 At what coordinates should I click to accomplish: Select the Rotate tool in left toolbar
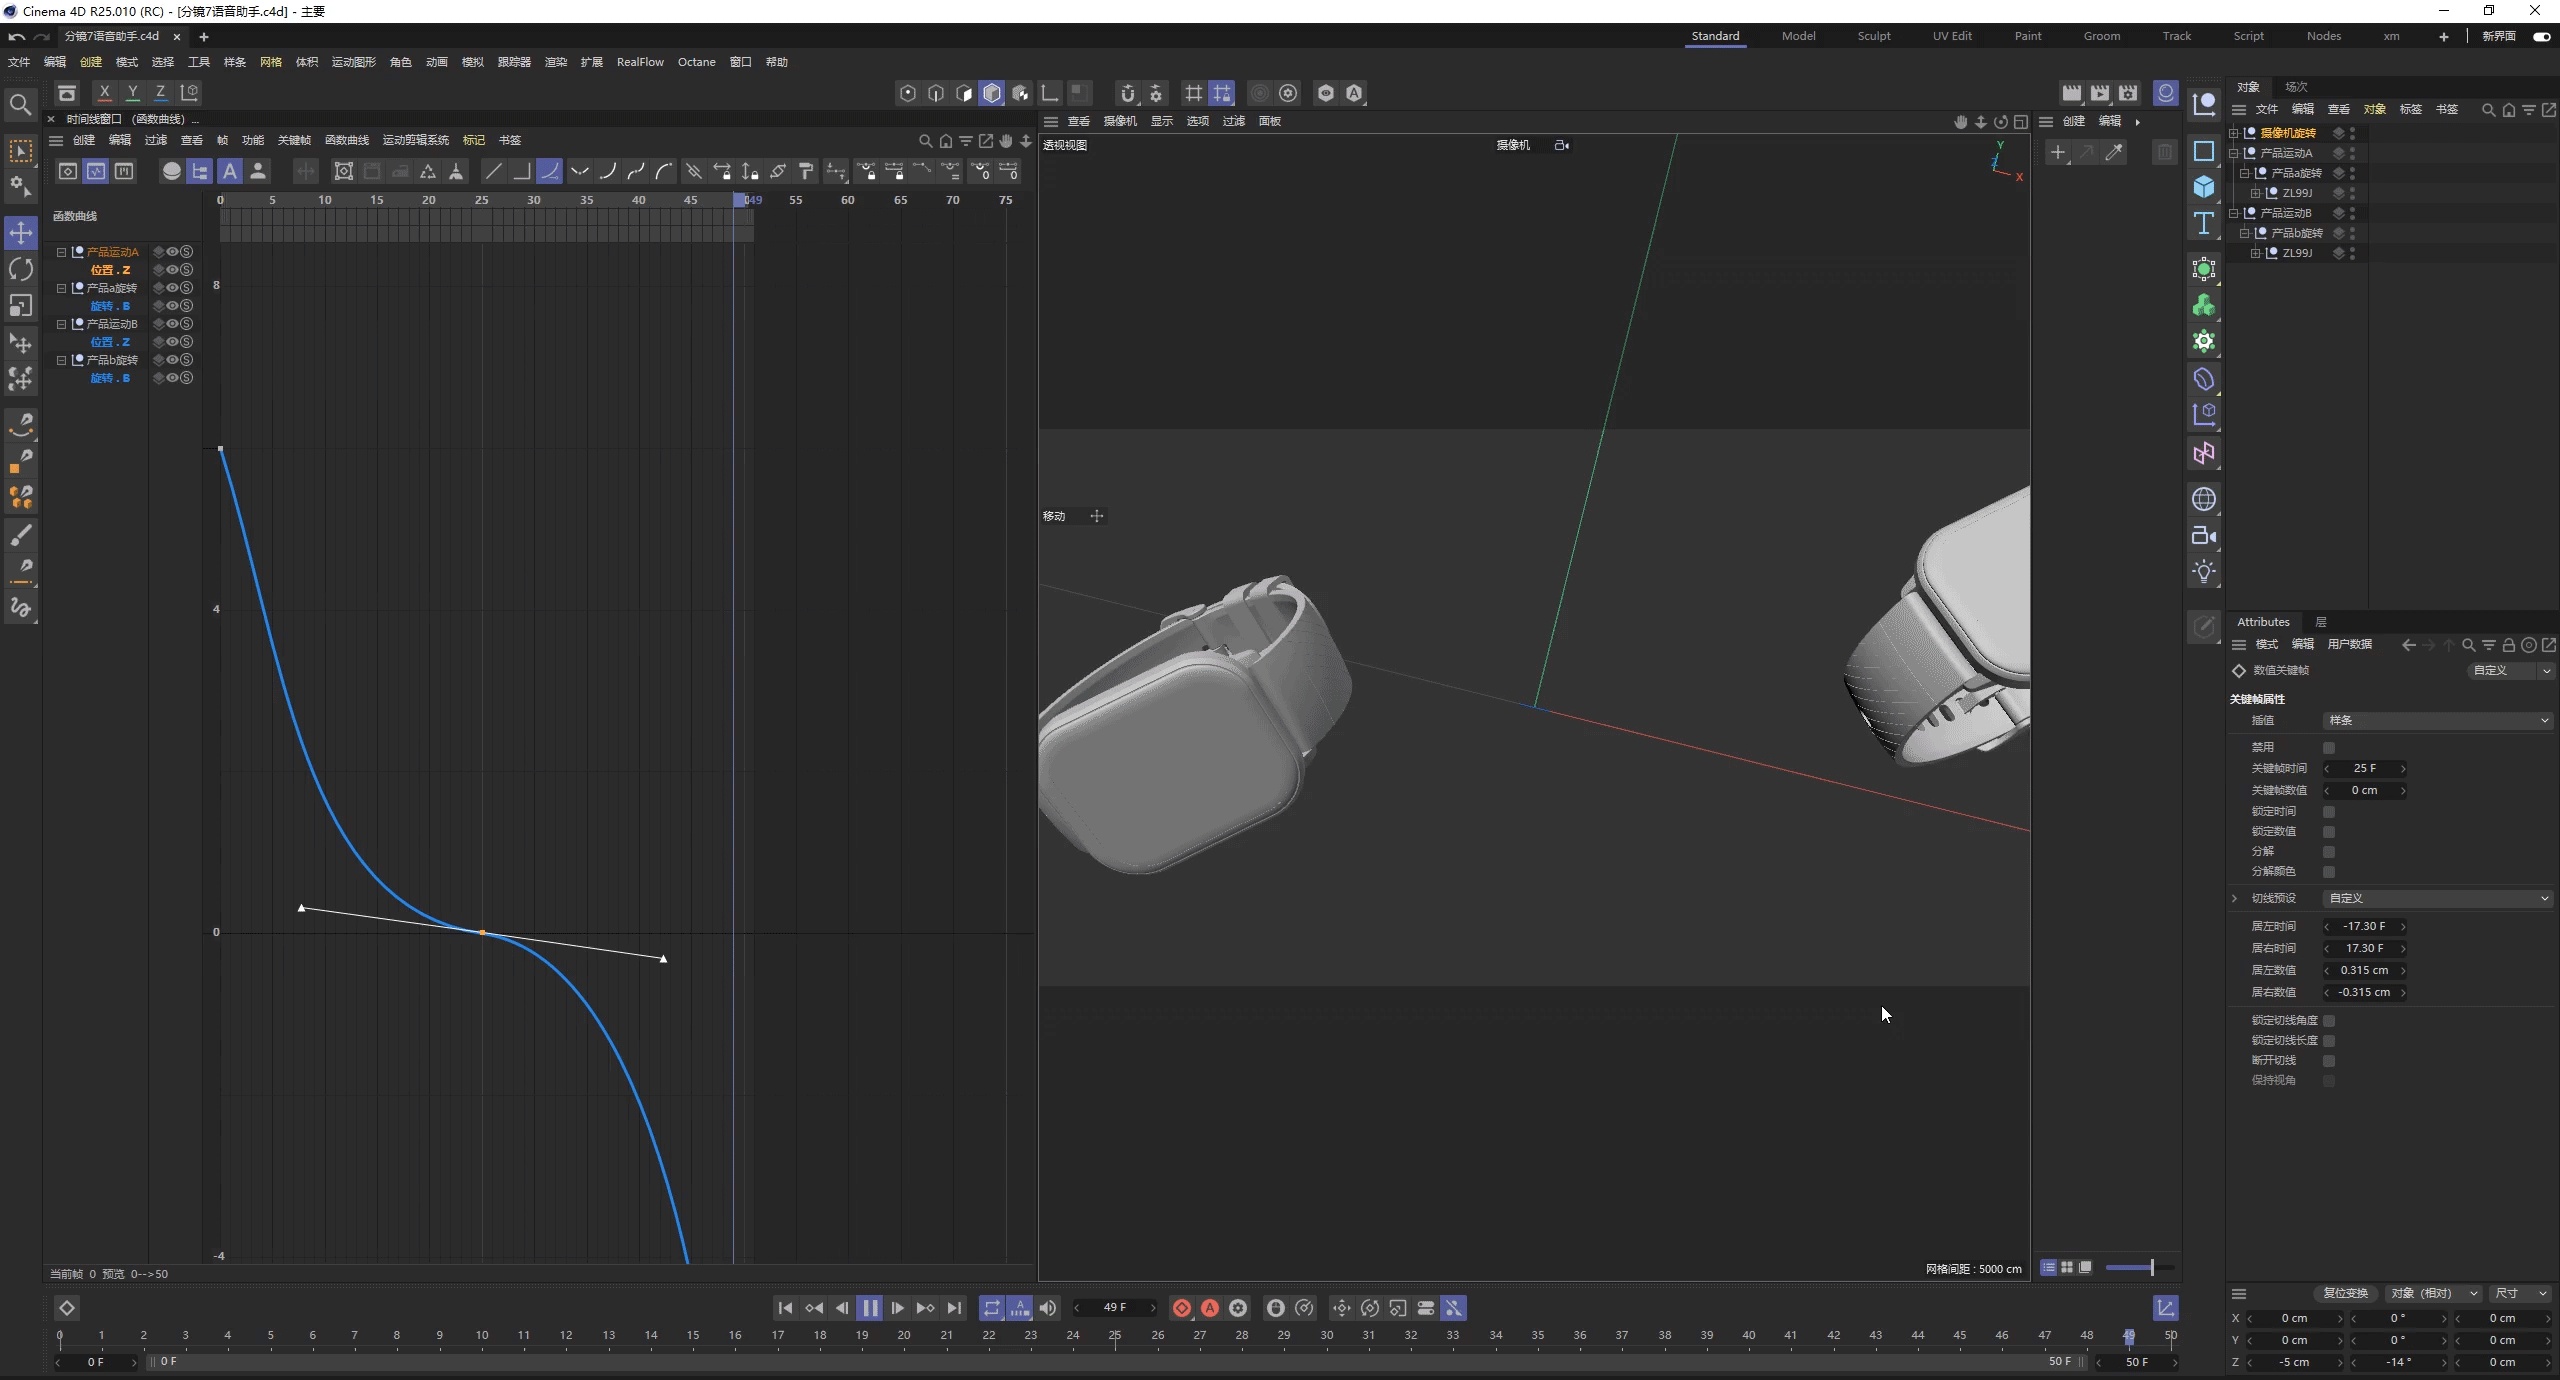click(x=21, y=269)
